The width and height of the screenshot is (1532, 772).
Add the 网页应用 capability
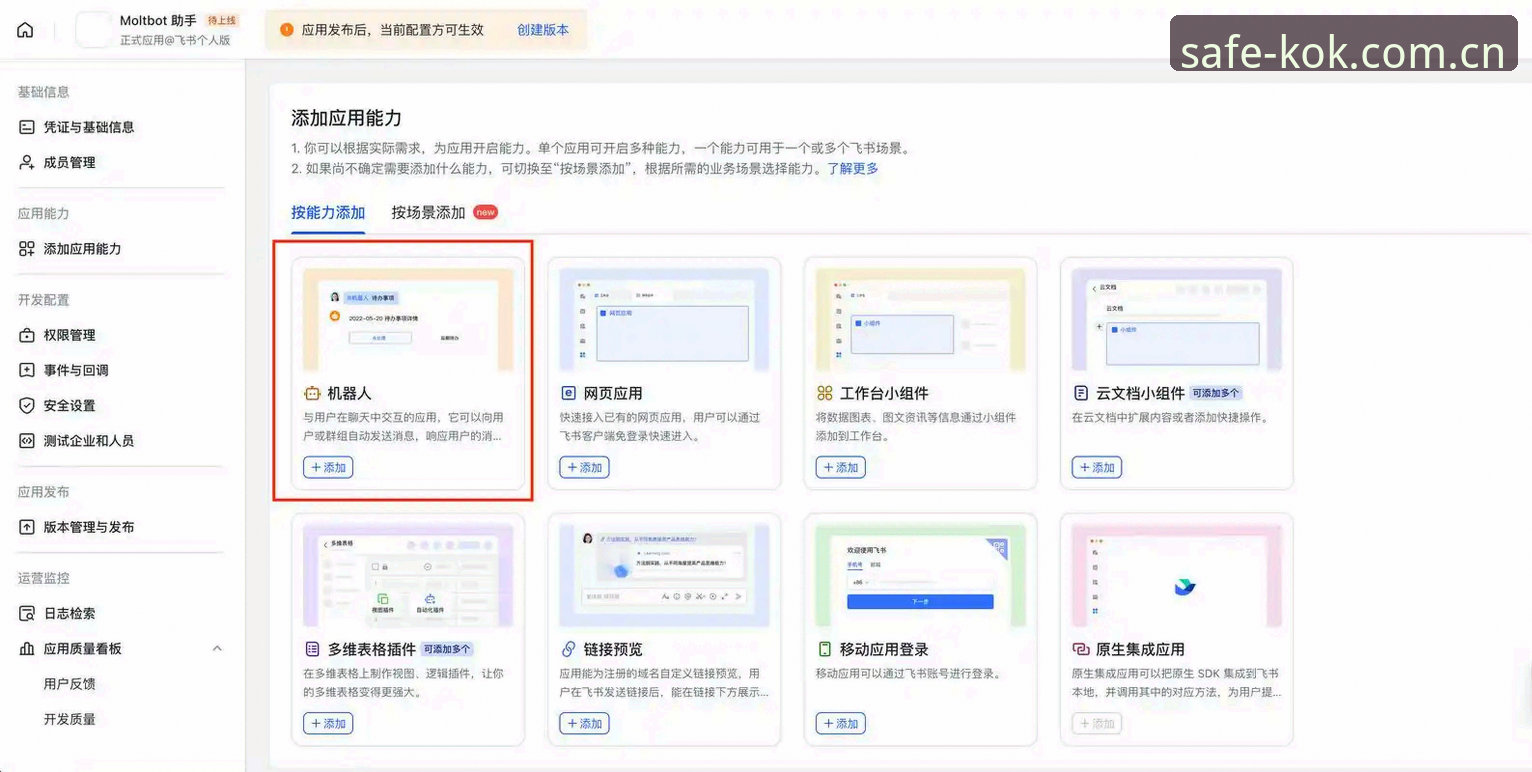pos(584,467)
